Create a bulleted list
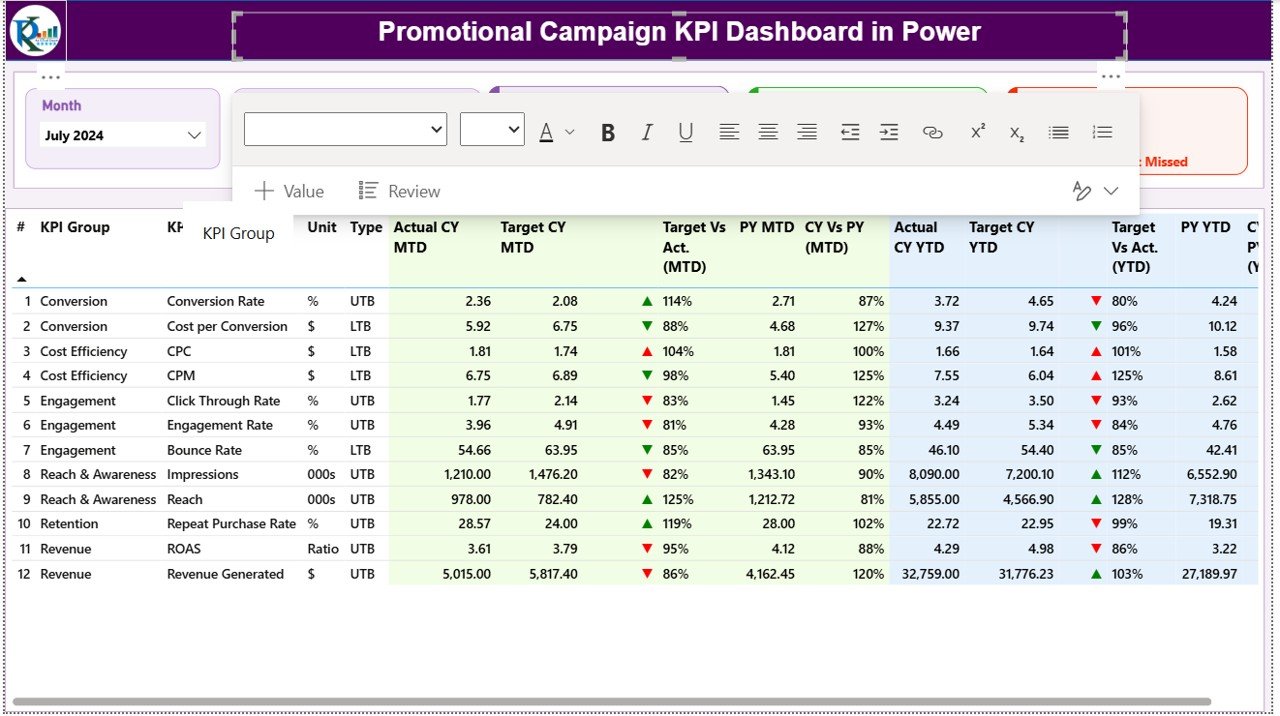 click(1058, 131)
